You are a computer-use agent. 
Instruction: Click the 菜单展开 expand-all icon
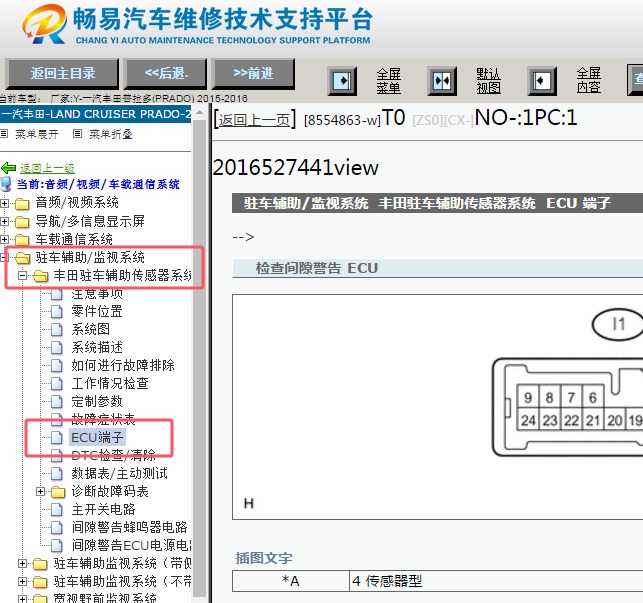click(4, 134)
